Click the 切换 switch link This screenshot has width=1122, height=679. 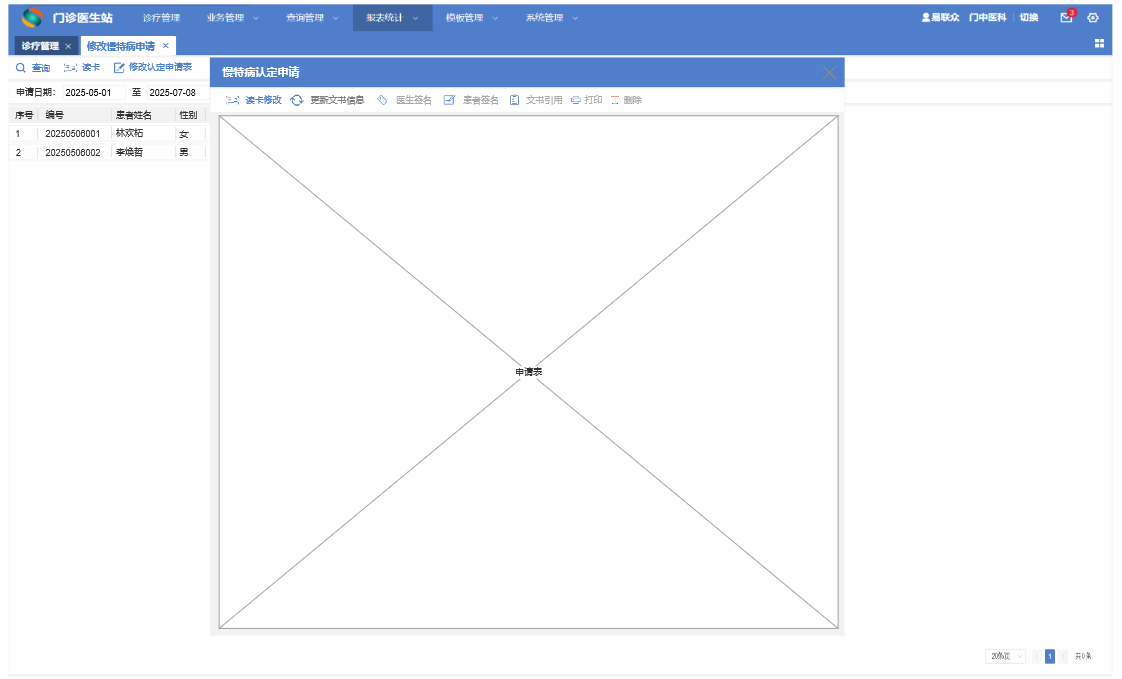pyautogui.click(x=1029, y=17)
